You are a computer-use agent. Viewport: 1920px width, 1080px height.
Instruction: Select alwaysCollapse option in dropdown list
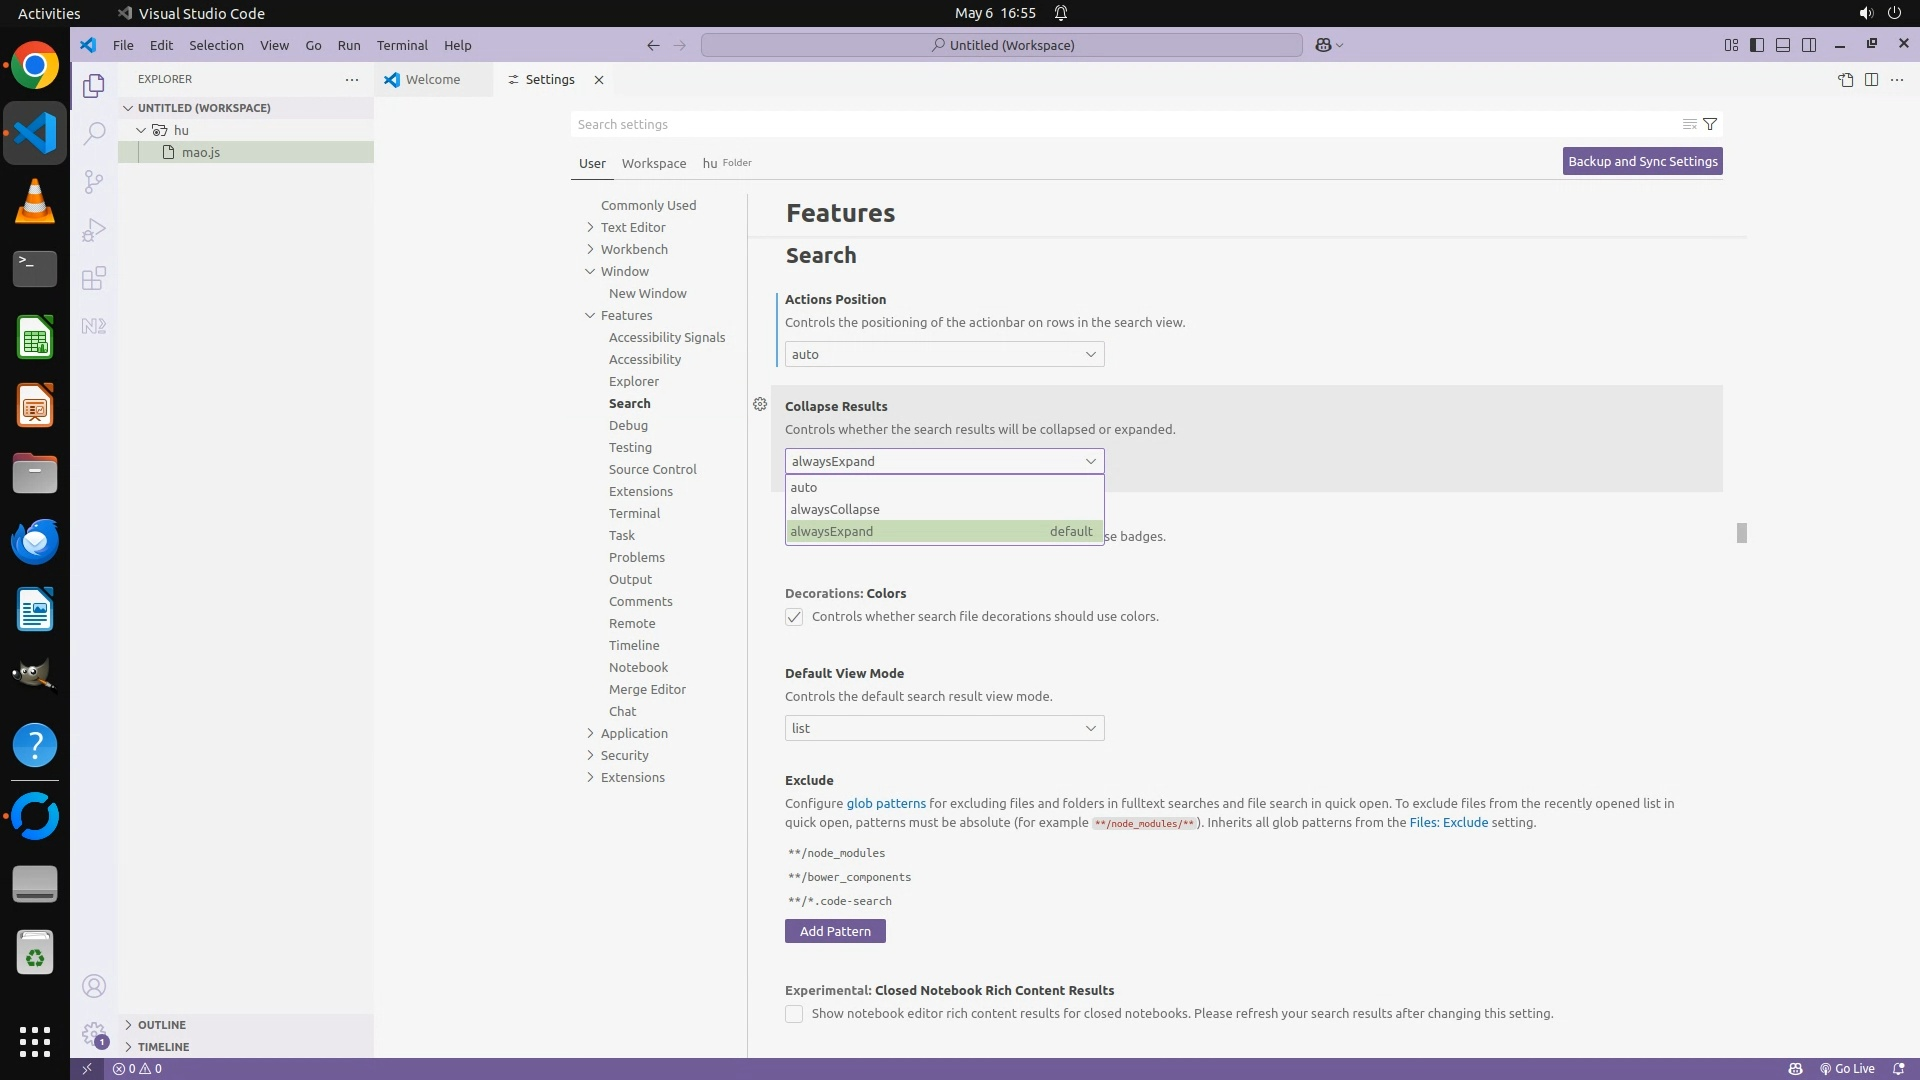[x=835, y=509]
